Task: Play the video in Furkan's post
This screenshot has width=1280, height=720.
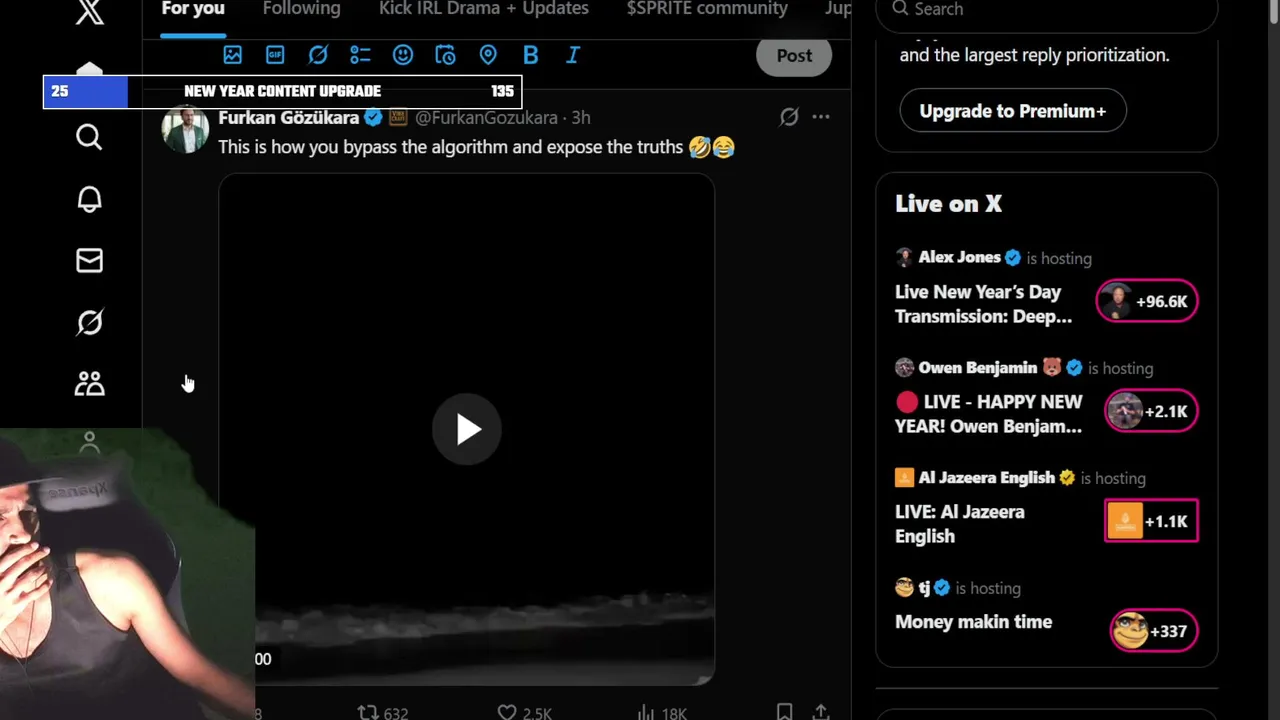Action: coord(467,430)
